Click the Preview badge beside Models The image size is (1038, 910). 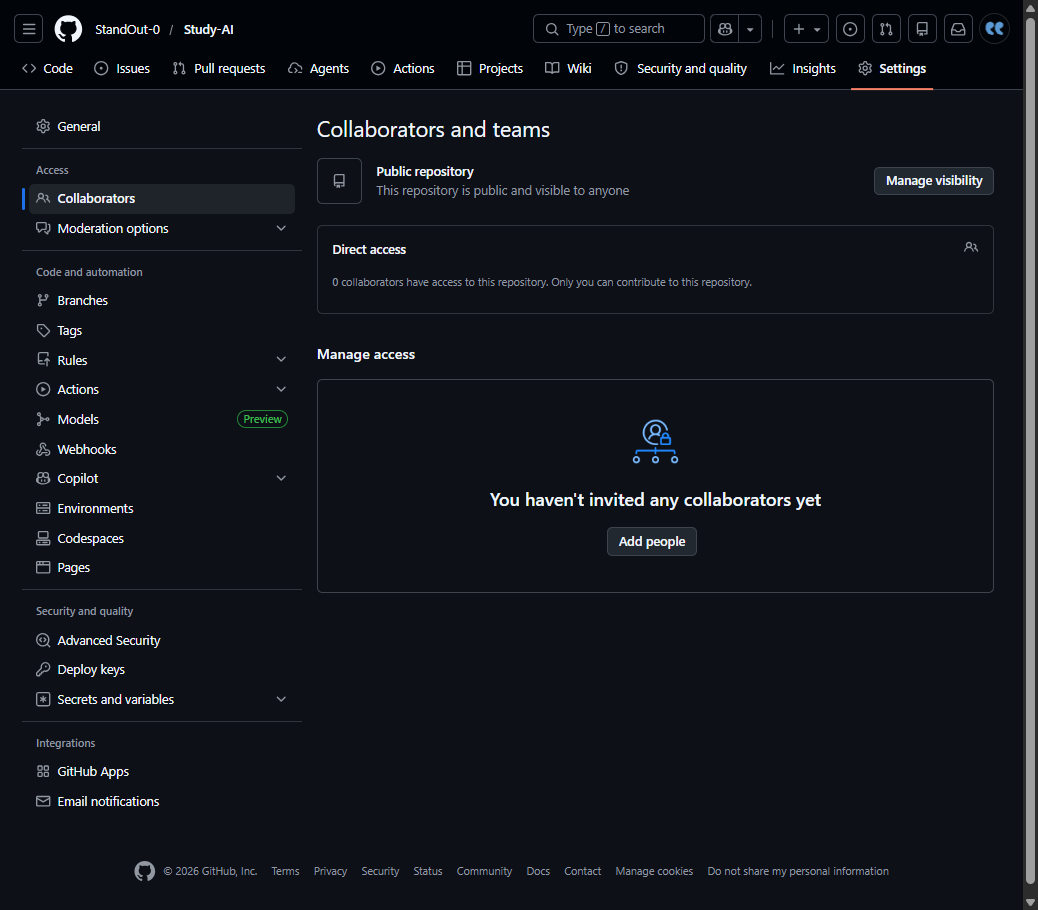click(x=262, y=419)
